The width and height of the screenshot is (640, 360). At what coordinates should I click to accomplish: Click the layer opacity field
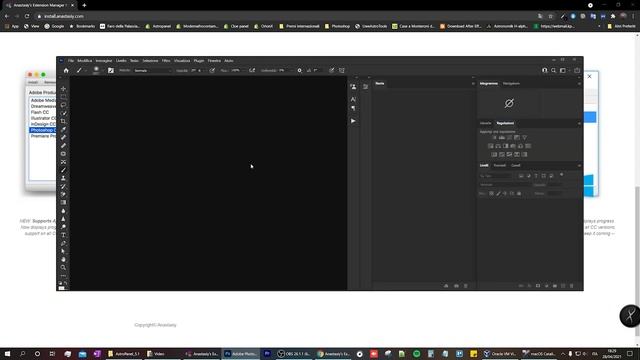[x=555, y=185]
